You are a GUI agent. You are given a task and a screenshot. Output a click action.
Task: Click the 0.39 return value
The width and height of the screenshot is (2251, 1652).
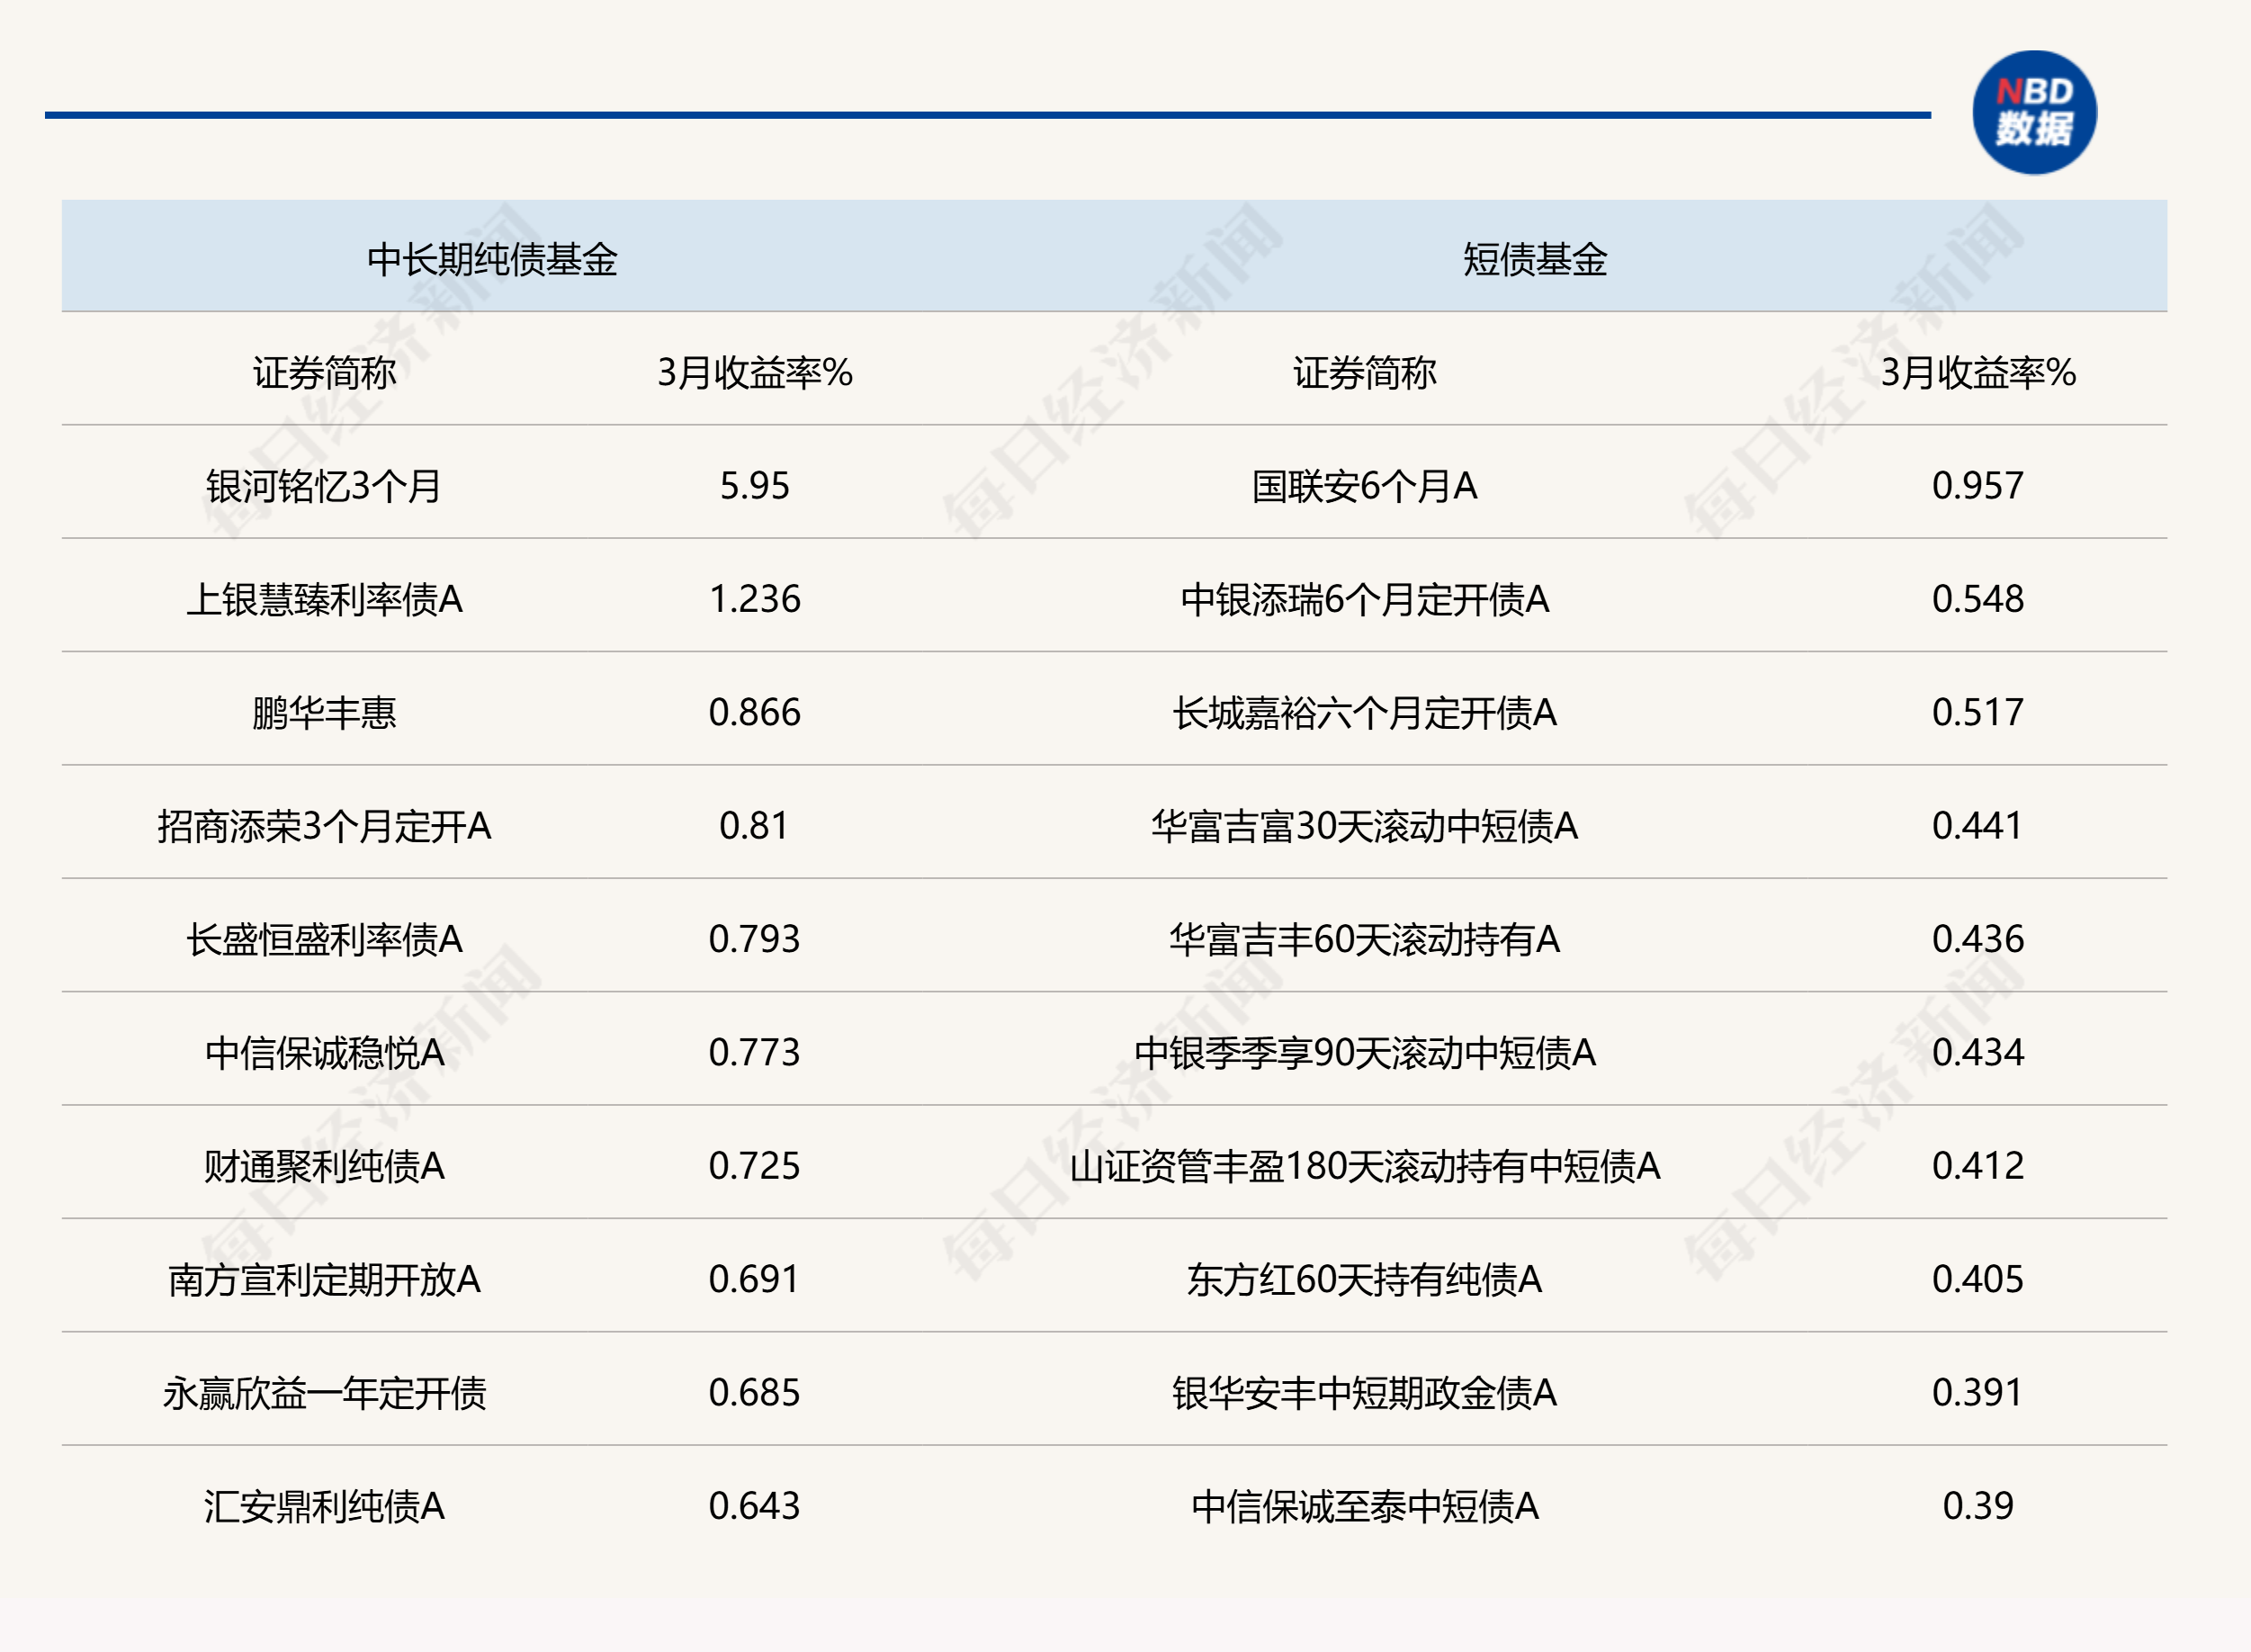click(1977, 1506)
